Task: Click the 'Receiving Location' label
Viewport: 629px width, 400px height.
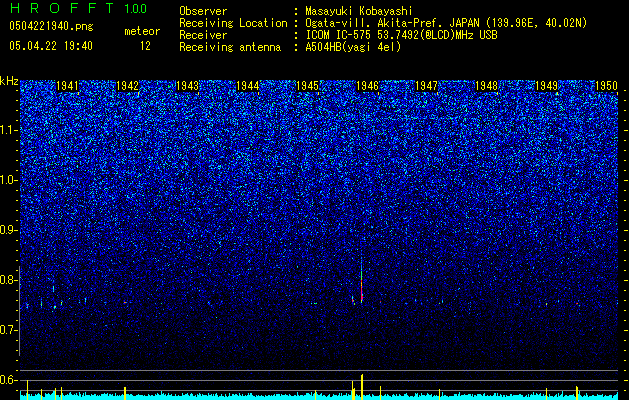Action: tap(233, 23)
